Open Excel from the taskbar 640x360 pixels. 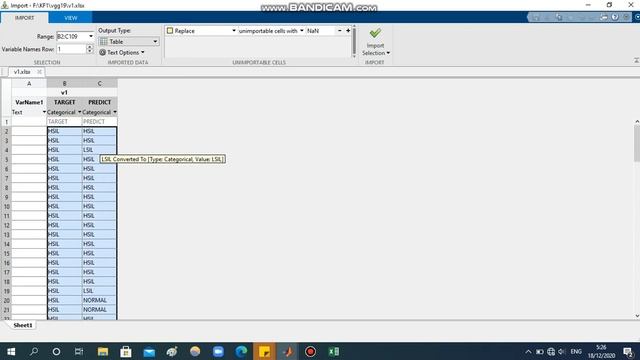[x=333, y=351]
